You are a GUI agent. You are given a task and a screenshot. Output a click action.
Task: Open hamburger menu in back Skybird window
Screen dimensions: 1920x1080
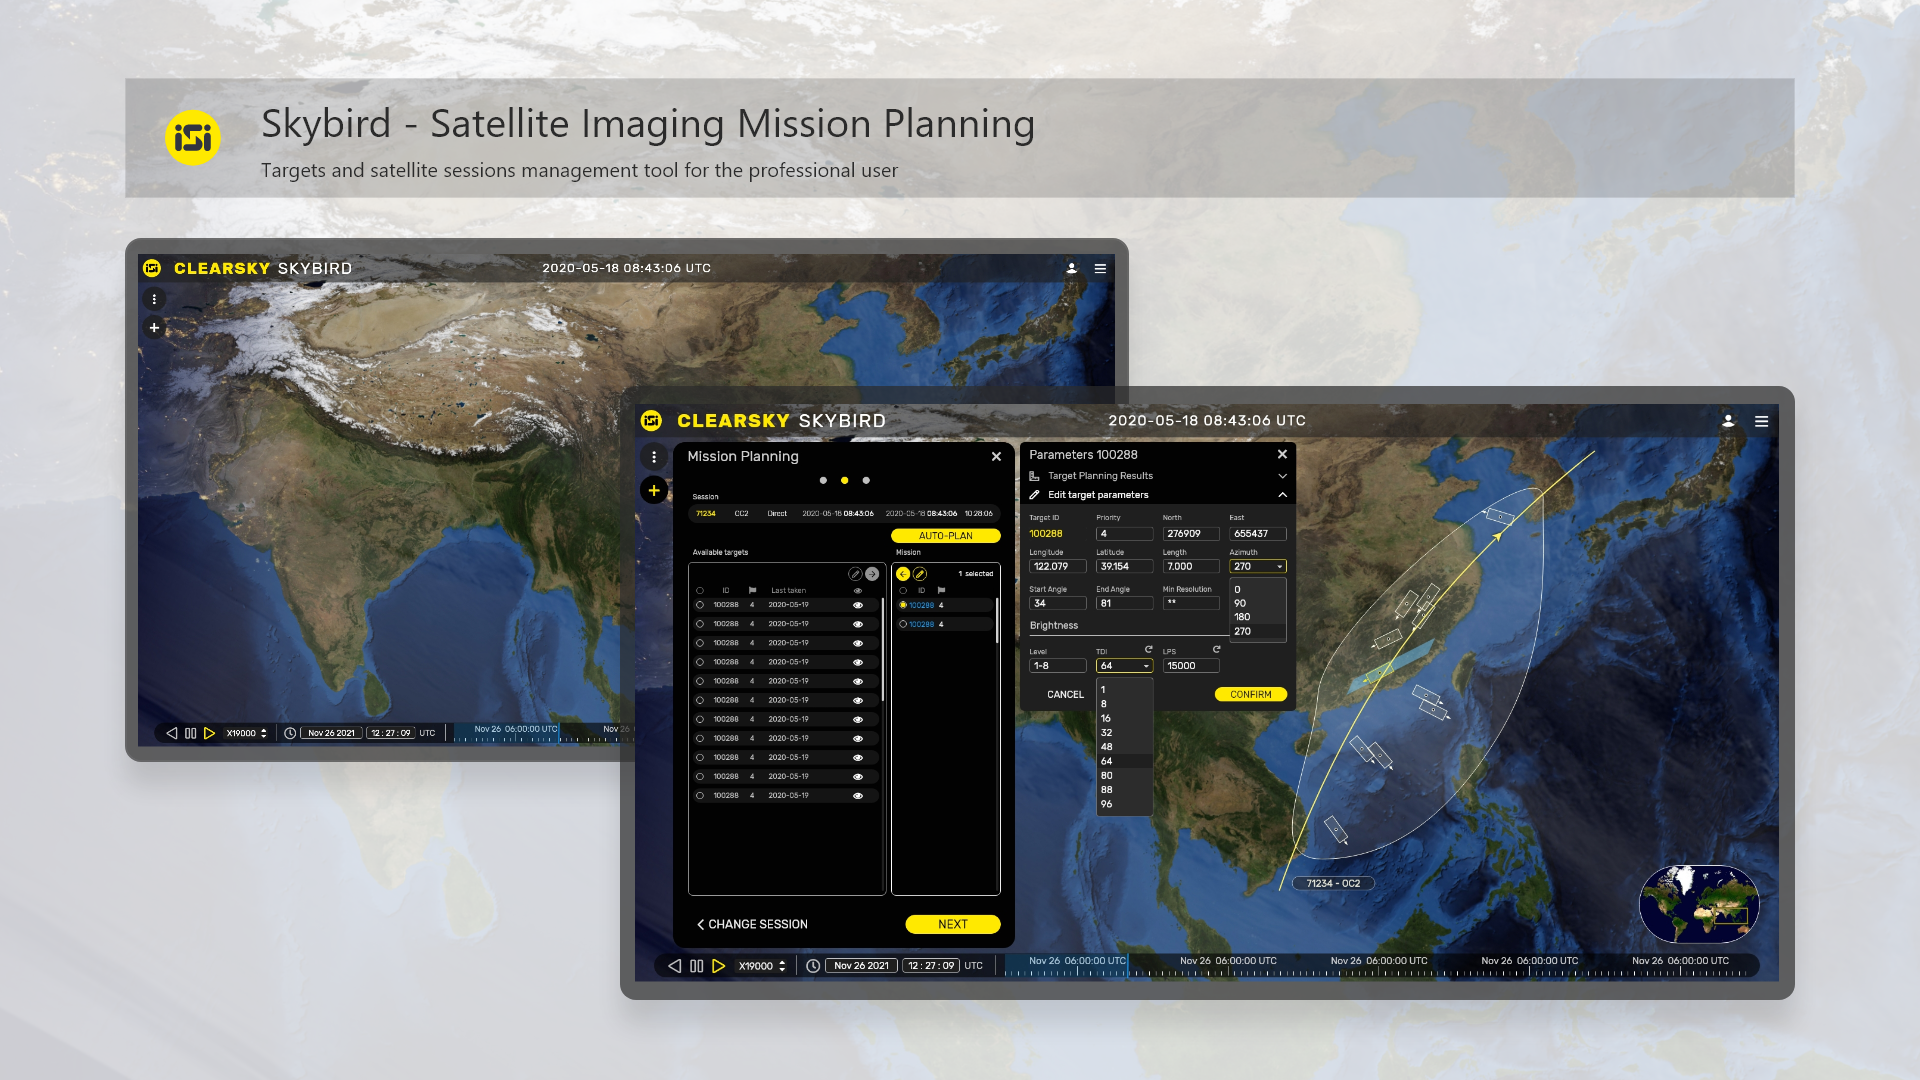pos(1100,268)
